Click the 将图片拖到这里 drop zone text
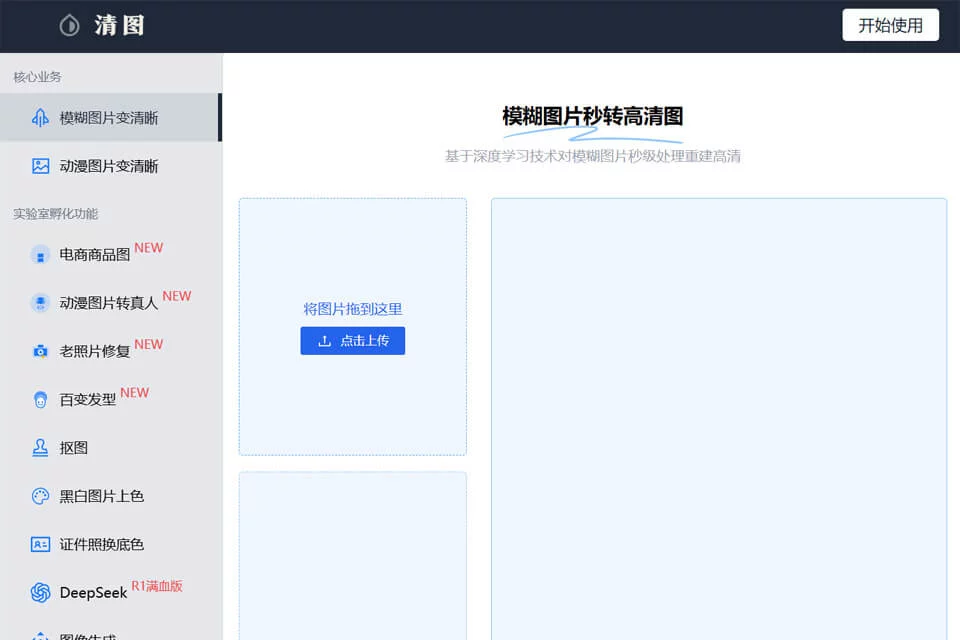This screenshot has width=960, height=640. pos(353,309)
